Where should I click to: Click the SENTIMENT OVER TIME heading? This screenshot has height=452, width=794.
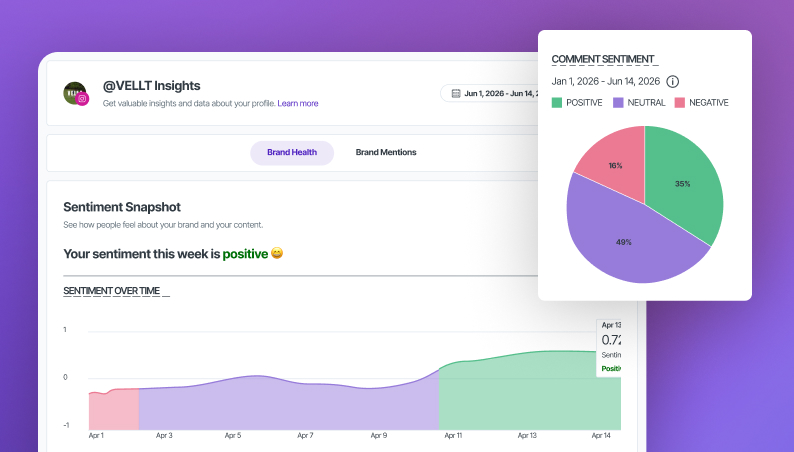click(x=111, y=291)
